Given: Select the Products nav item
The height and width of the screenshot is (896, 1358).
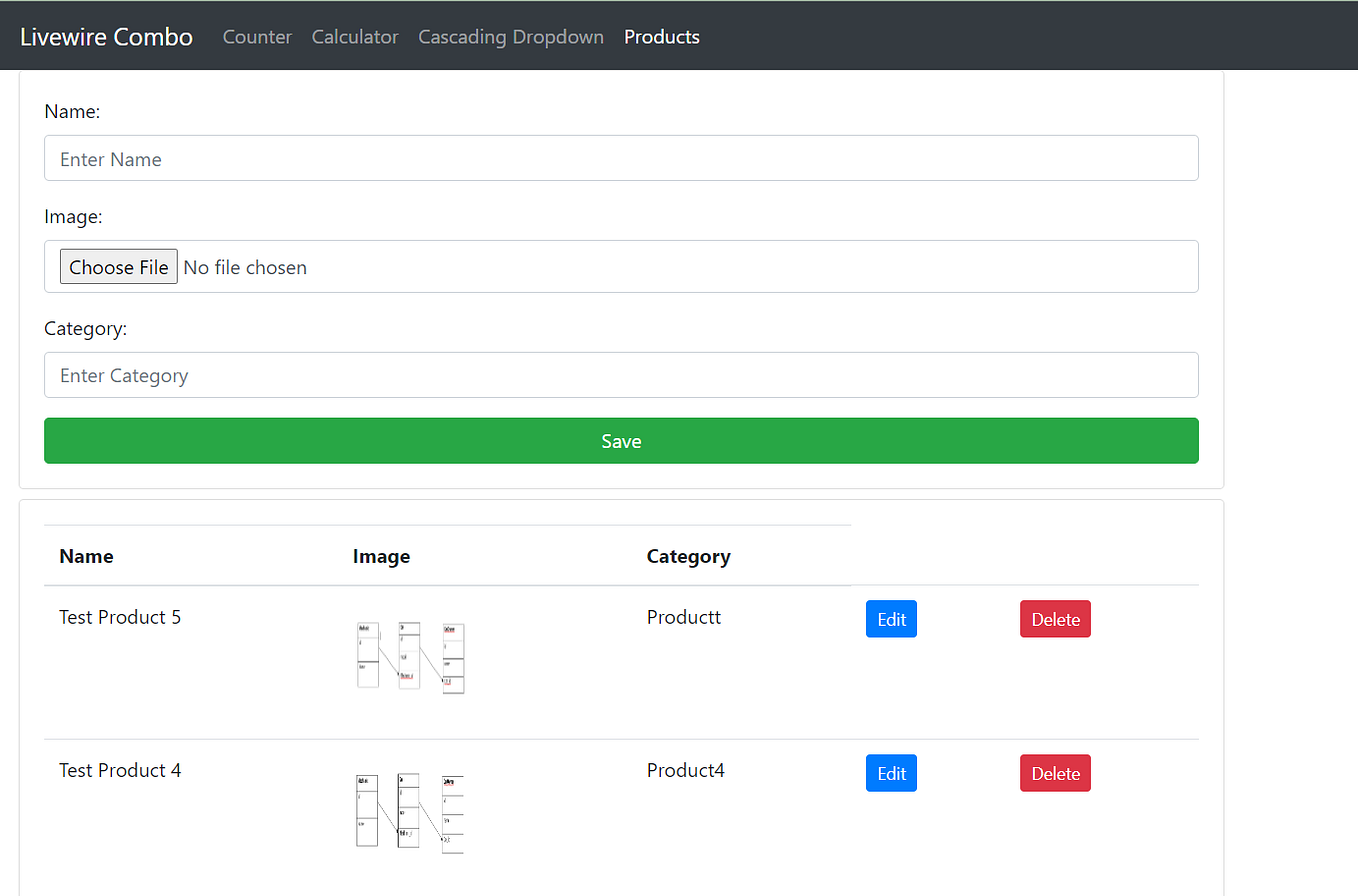Looking at the screenshot, I should click(661, 36).
